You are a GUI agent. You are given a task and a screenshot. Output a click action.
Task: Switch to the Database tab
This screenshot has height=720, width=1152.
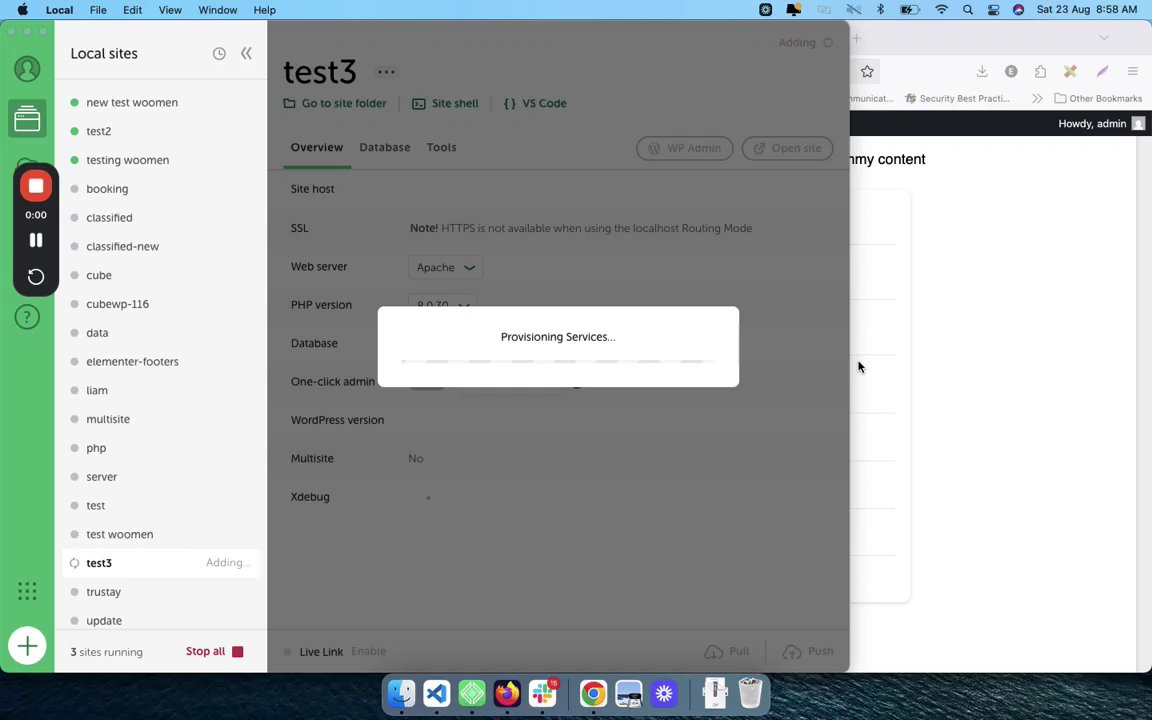click(x=385, y=148)
